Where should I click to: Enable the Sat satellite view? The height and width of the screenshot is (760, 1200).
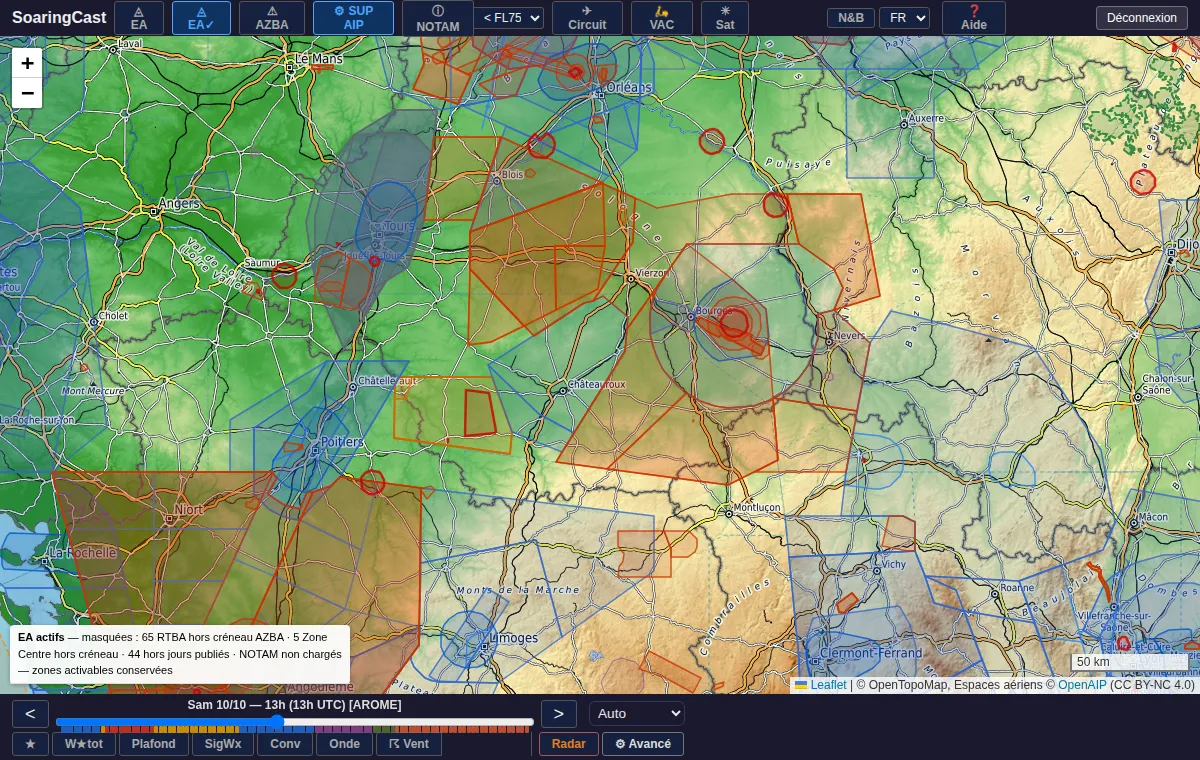tap(725, 18)
